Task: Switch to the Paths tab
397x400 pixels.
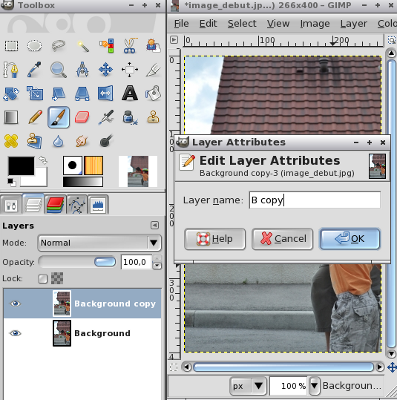Action: tap(77, 205)
